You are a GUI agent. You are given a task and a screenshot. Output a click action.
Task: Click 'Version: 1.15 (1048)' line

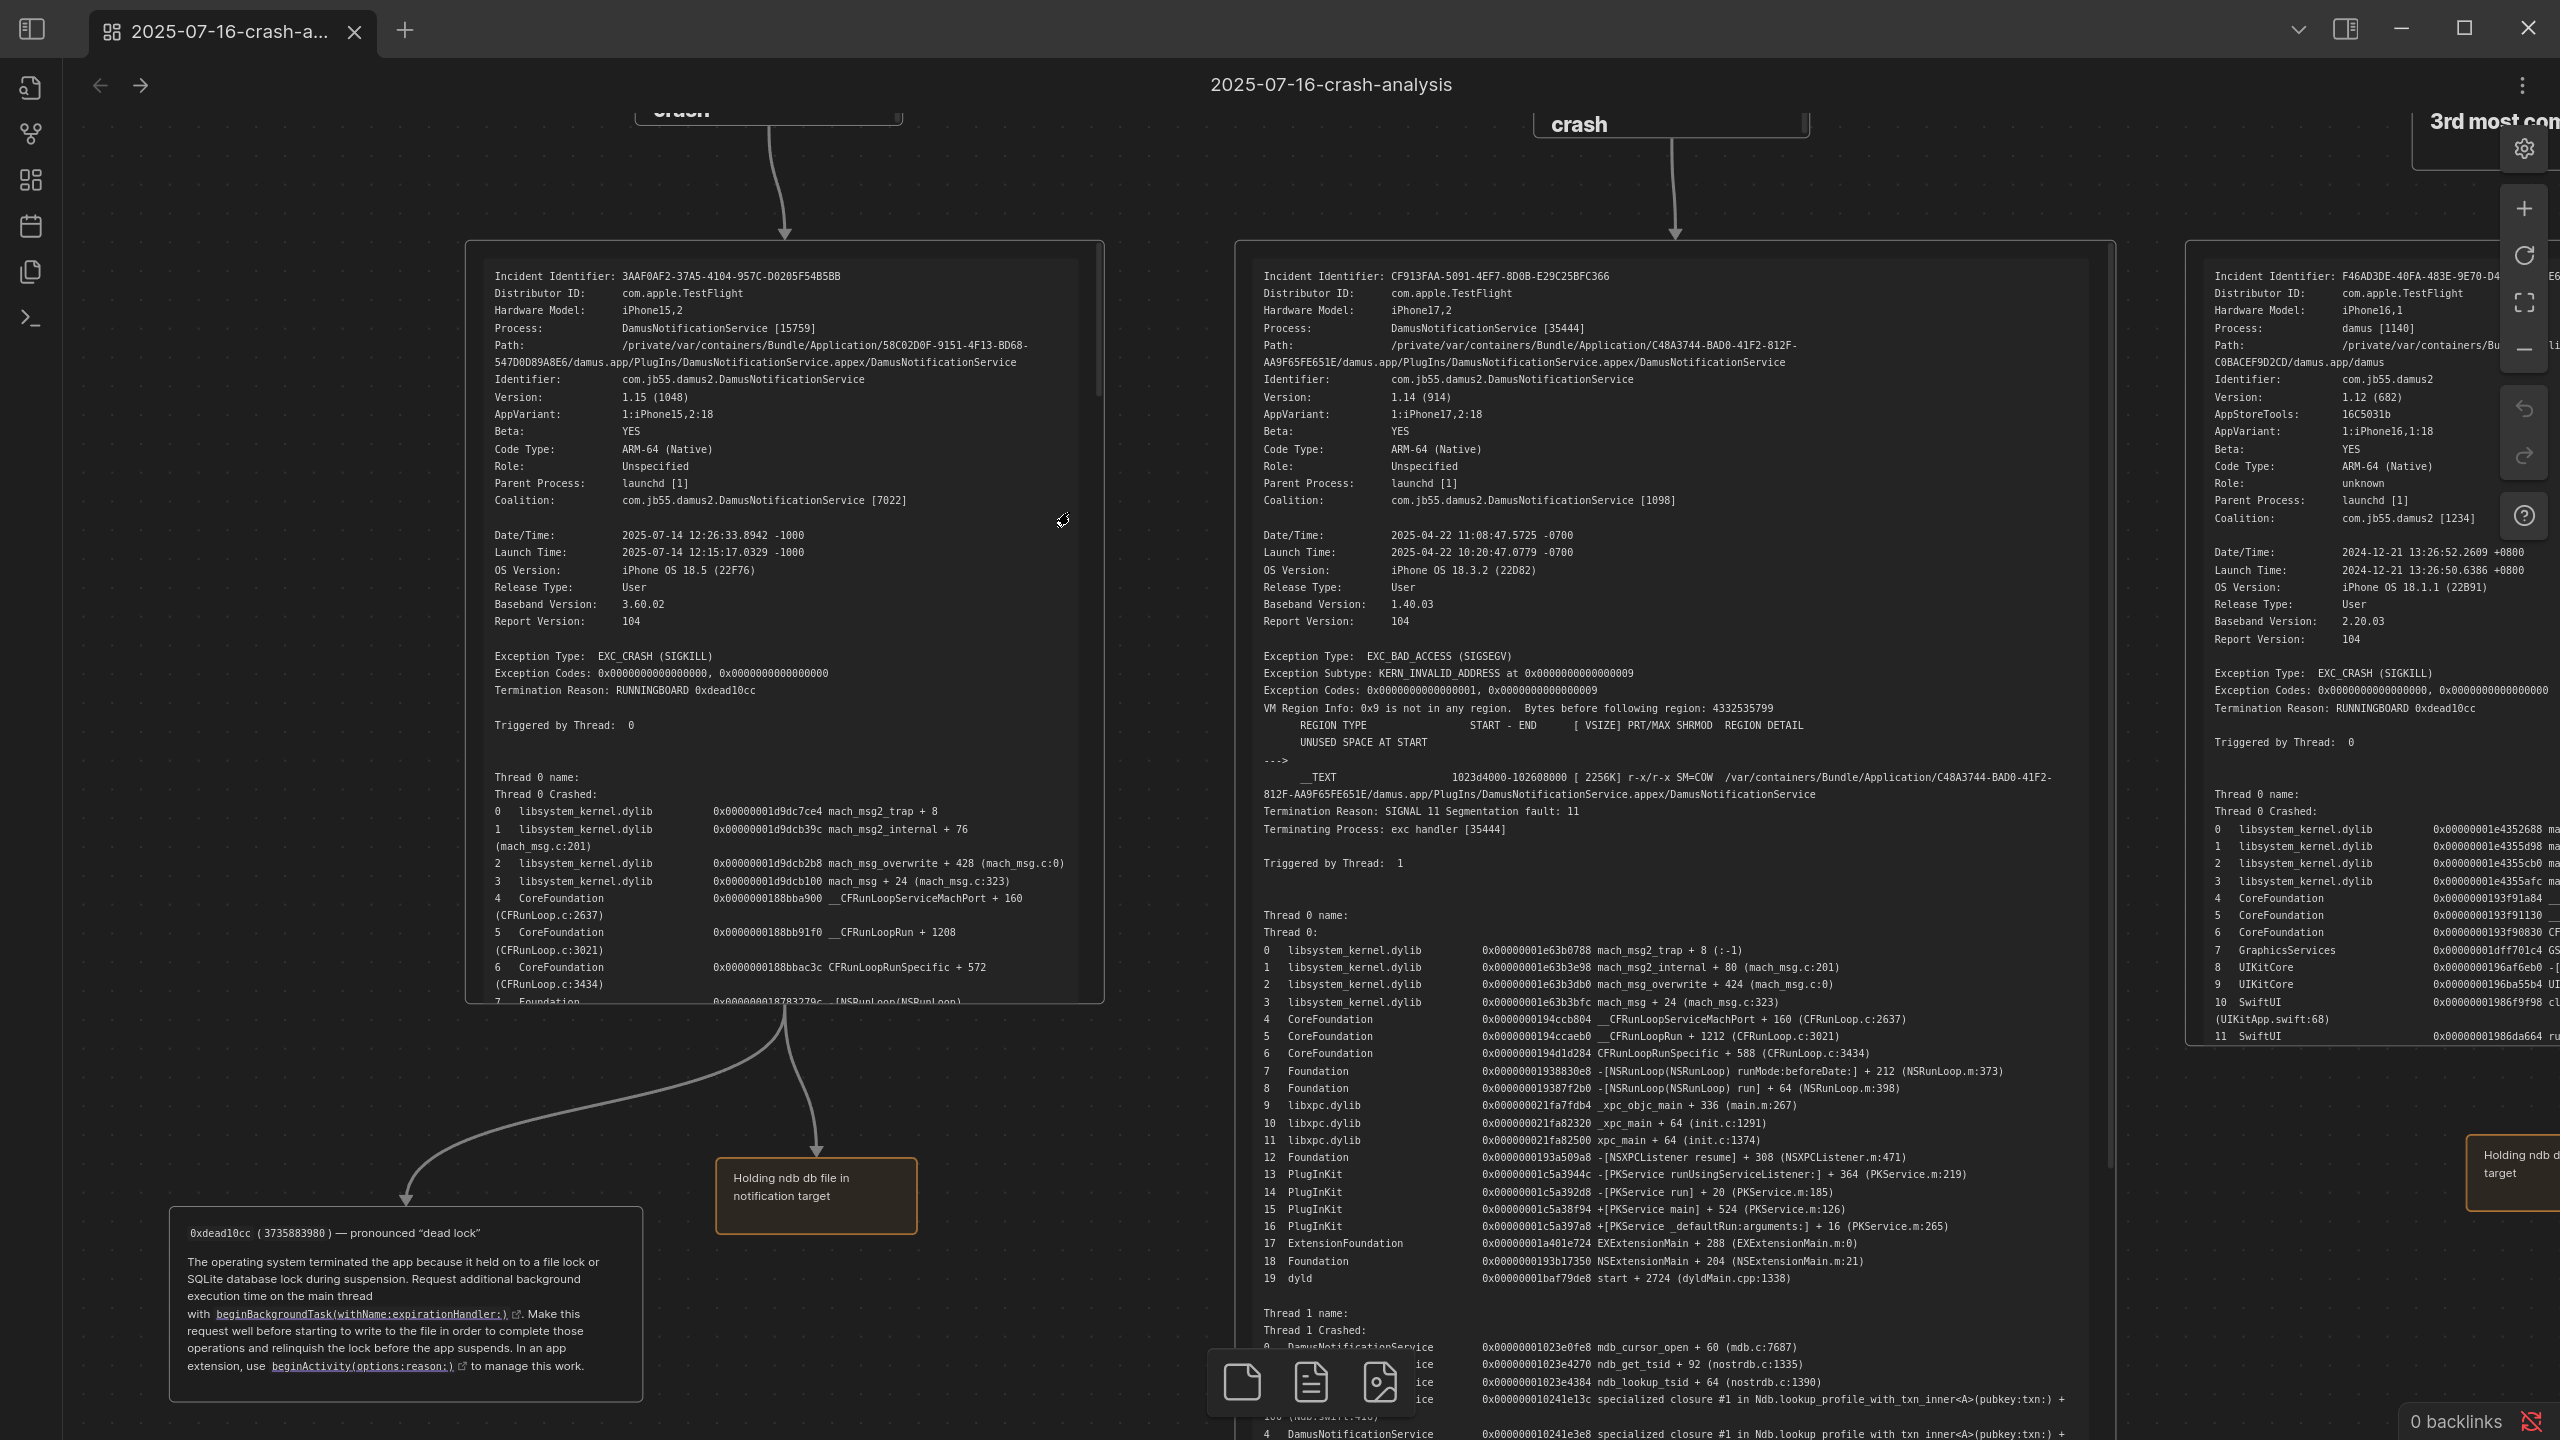(591, 397)
